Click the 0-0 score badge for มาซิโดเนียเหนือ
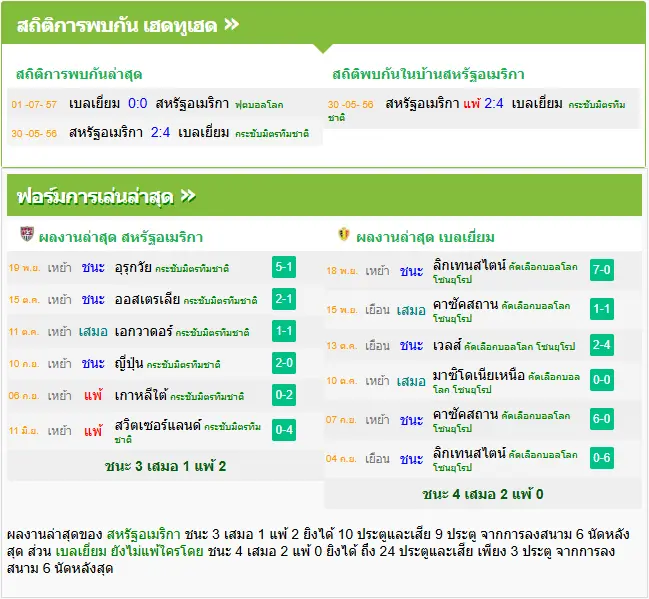 tap(602, 380)
